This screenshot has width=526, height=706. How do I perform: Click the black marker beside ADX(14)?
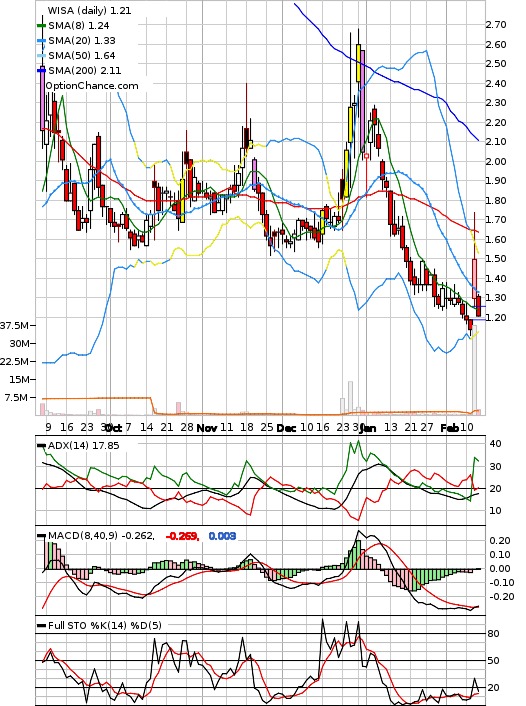41,446
